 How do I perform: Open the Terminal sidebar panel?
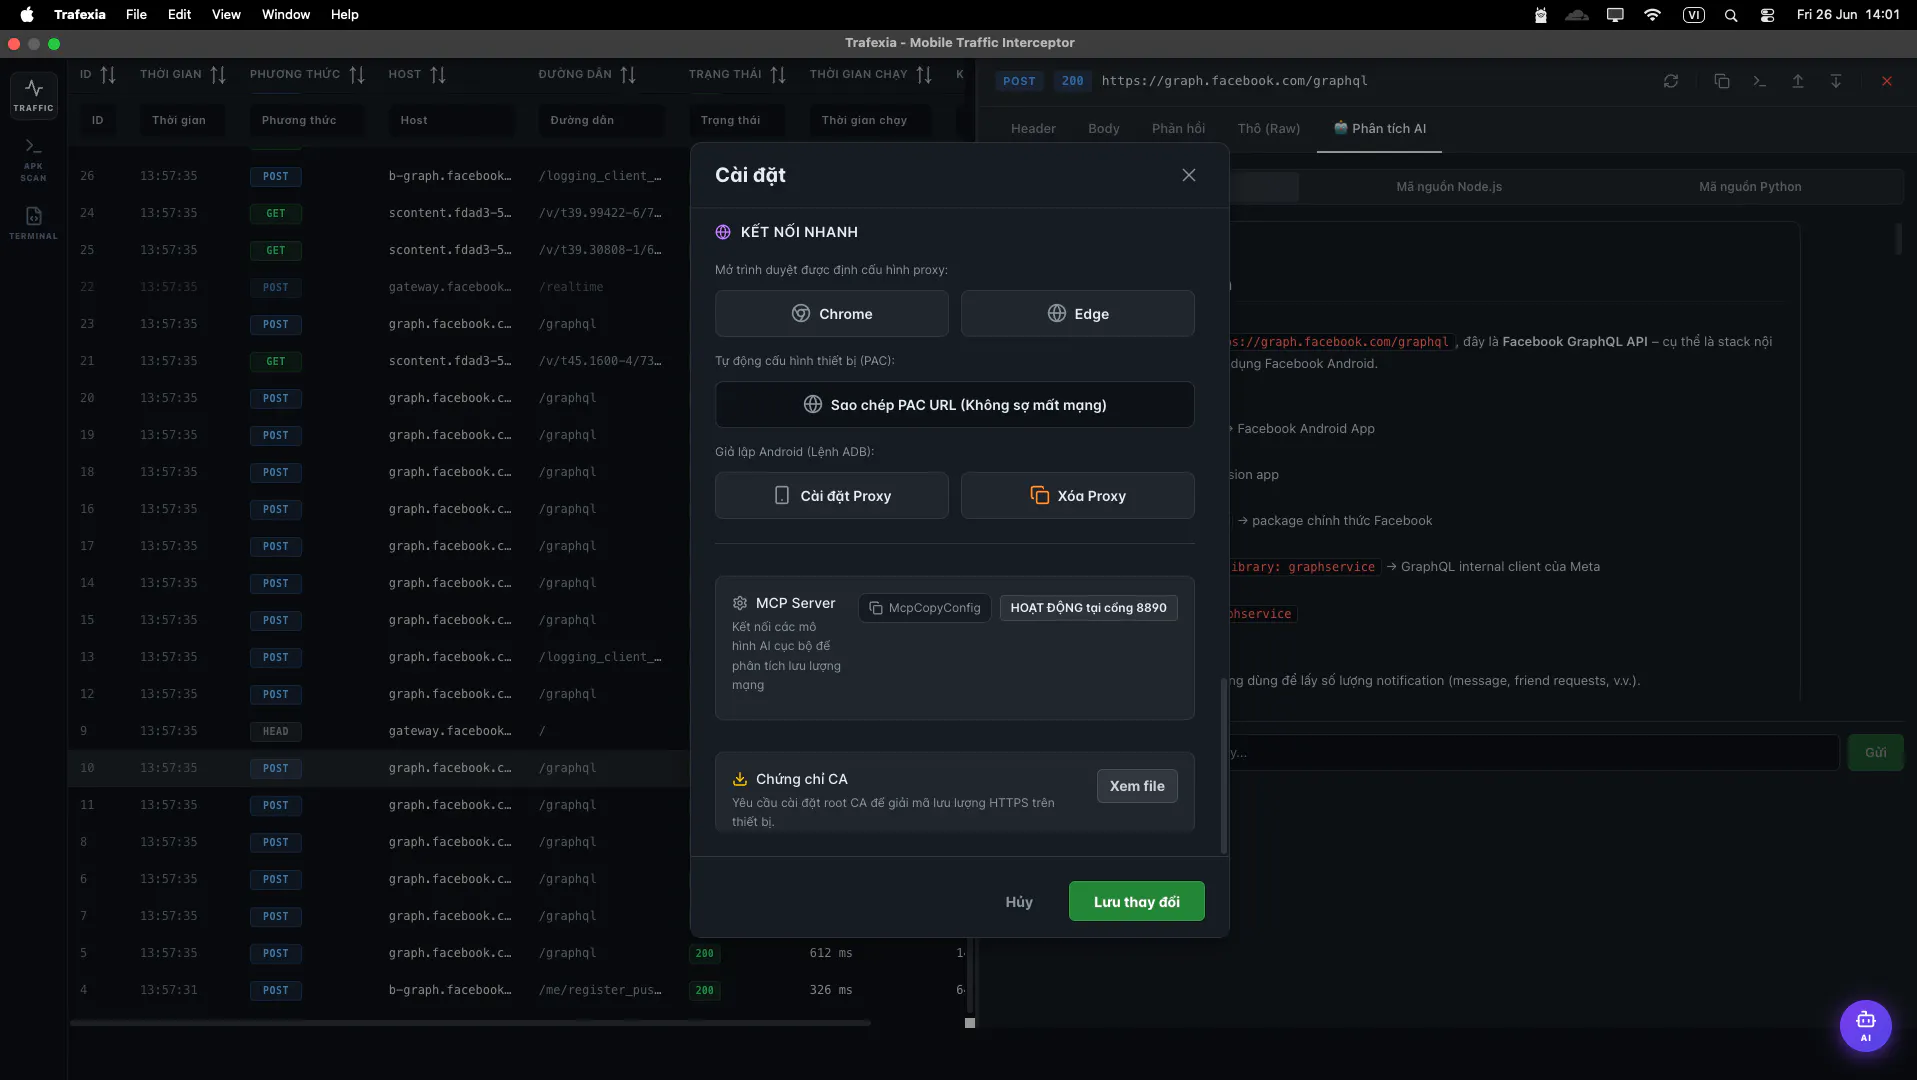point(33,222)
